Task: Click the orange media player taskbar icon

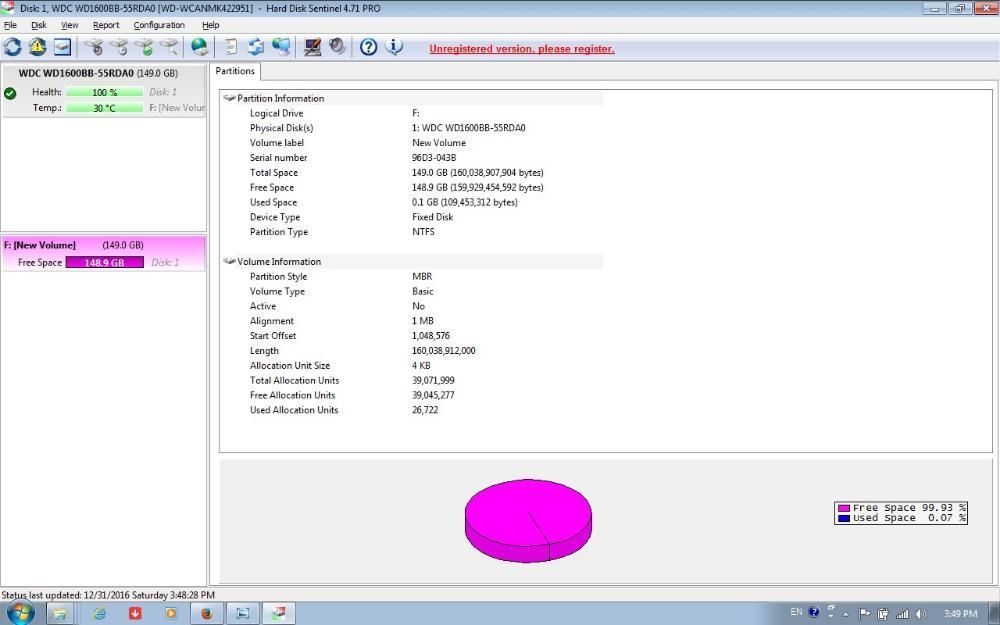Action: [171, 614]
